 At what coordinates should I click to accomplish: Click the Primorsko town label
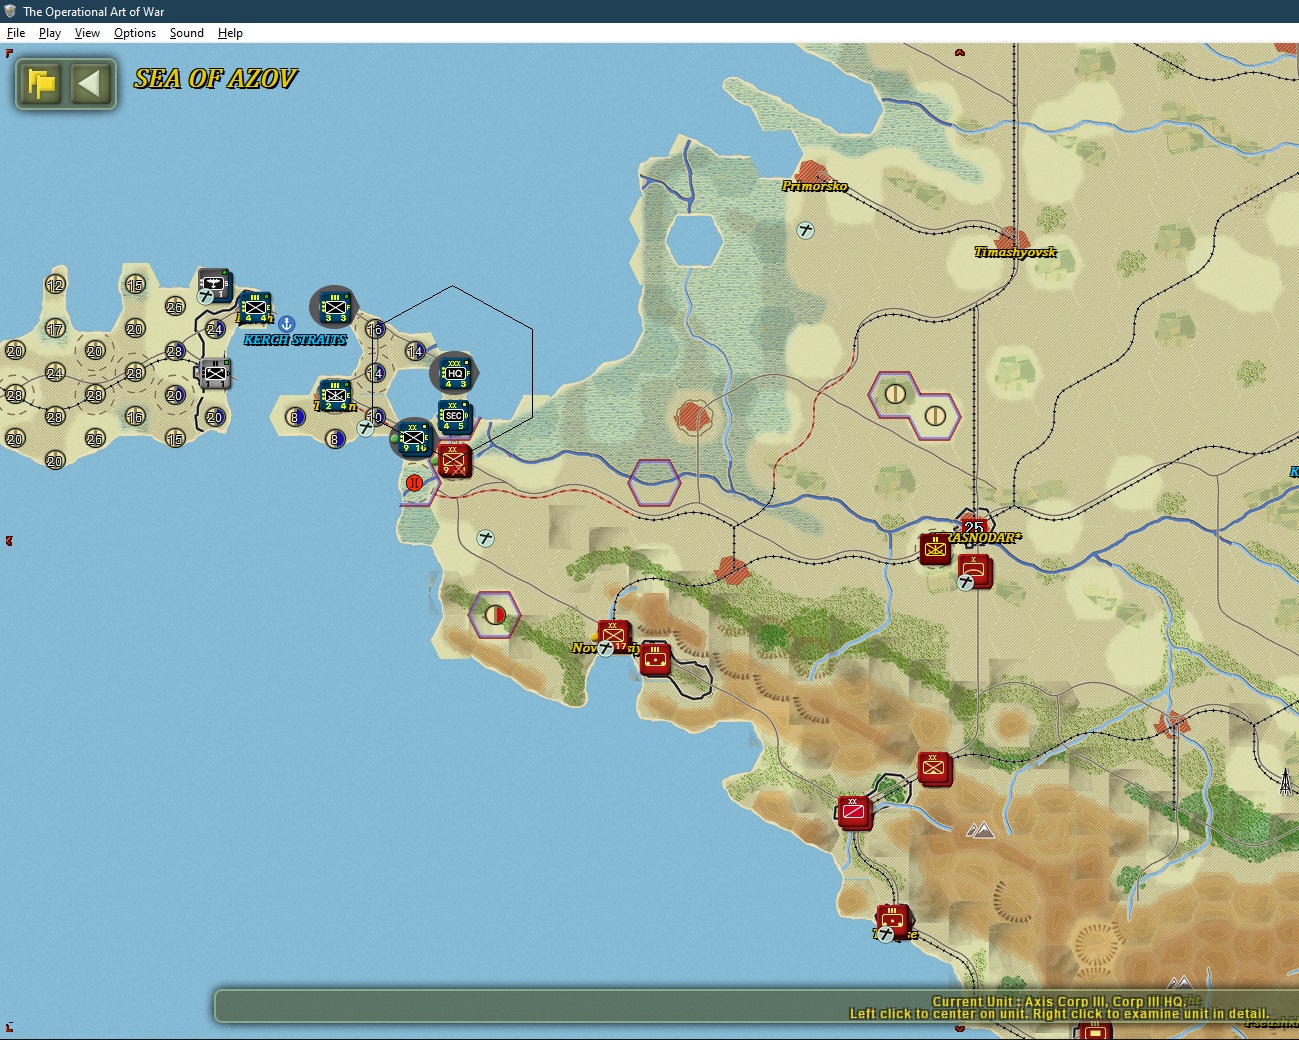[815, 186]
